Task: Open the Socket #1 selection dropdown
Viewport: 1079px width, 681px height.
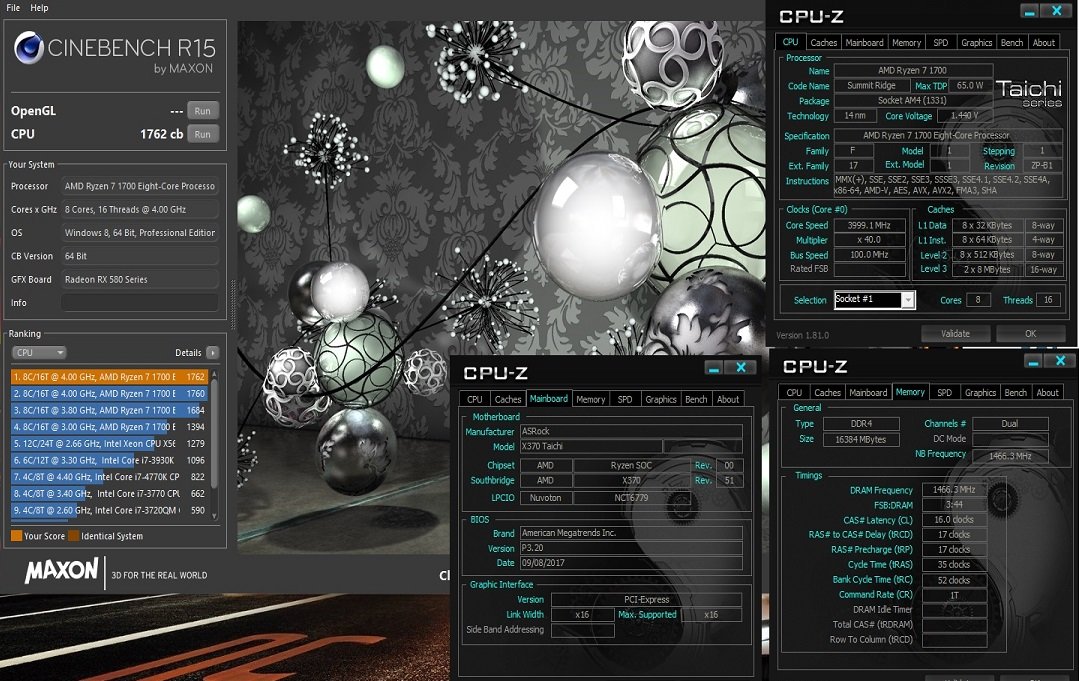Action: 908,300
